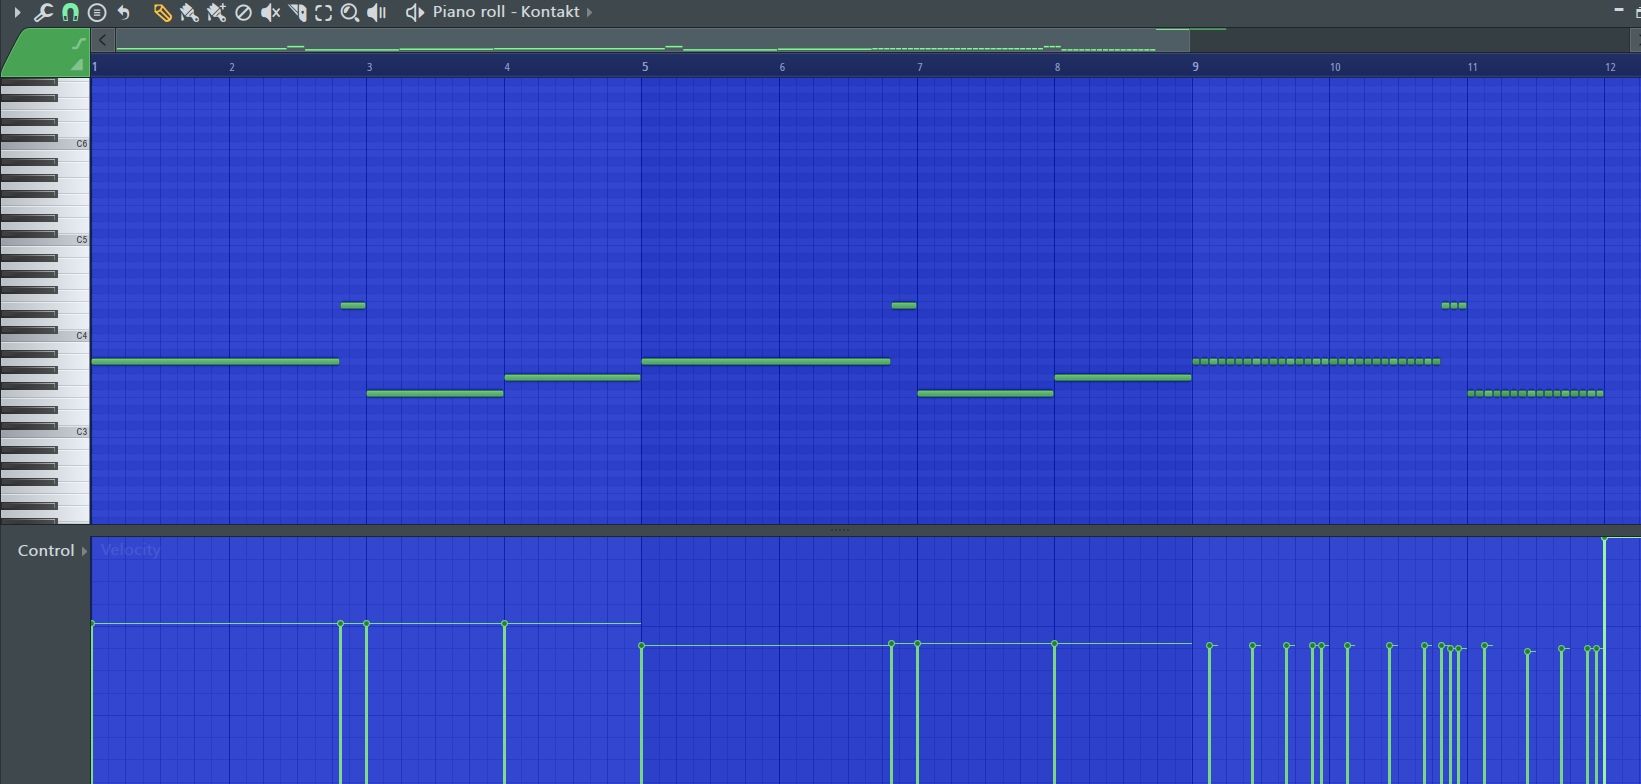
Task: Click the speaker icon beside Piano roll title
Action: pos(414,13)
